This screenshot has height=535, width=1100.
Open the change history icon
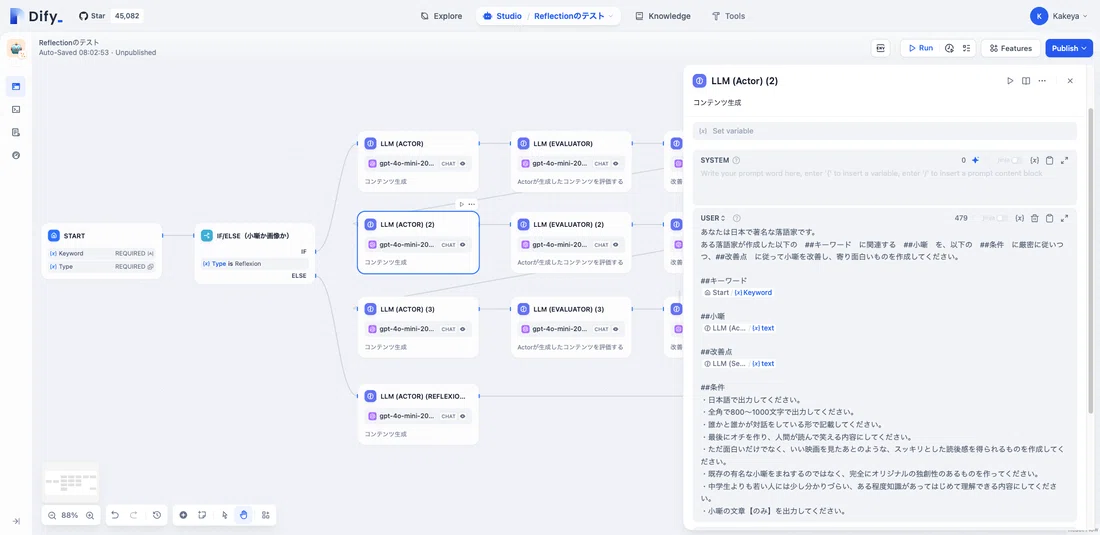tap(157, 515)
